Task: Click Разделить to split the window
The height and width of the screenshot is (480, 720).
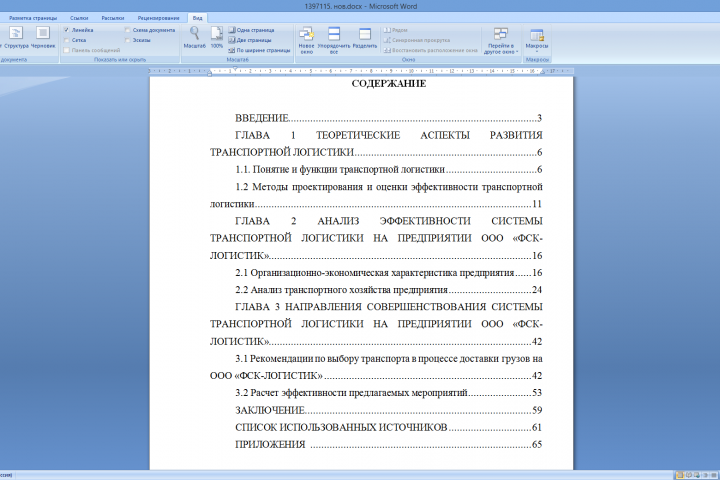Action: click(x=365, y=37)
